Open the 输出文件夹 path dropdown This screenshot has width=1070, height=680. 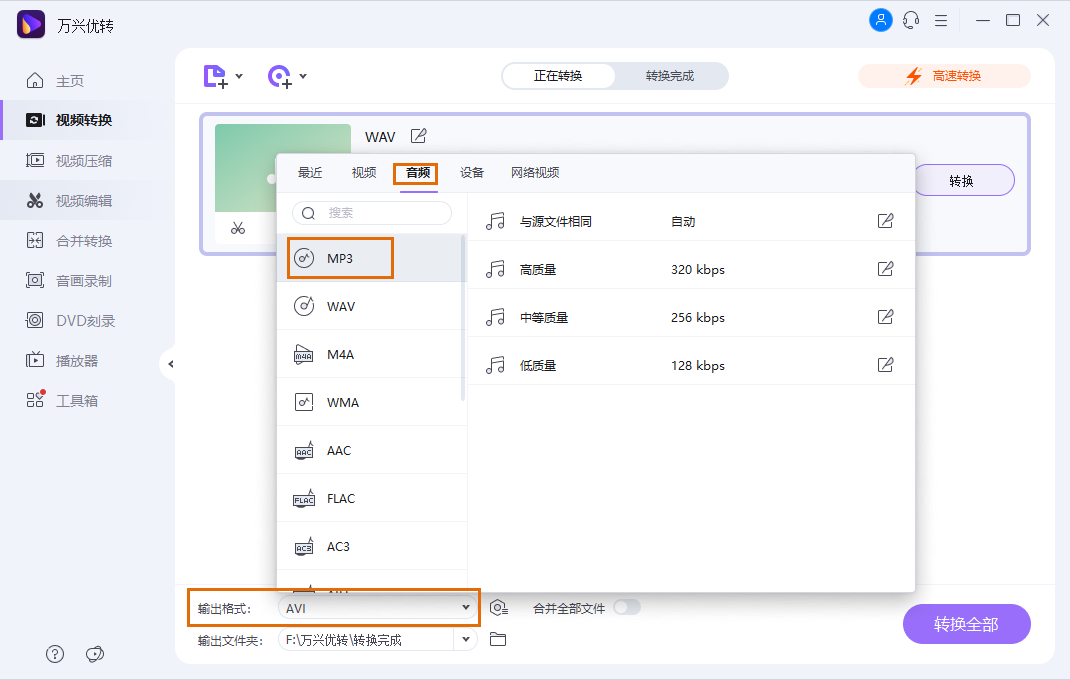[x=465, y=640]
